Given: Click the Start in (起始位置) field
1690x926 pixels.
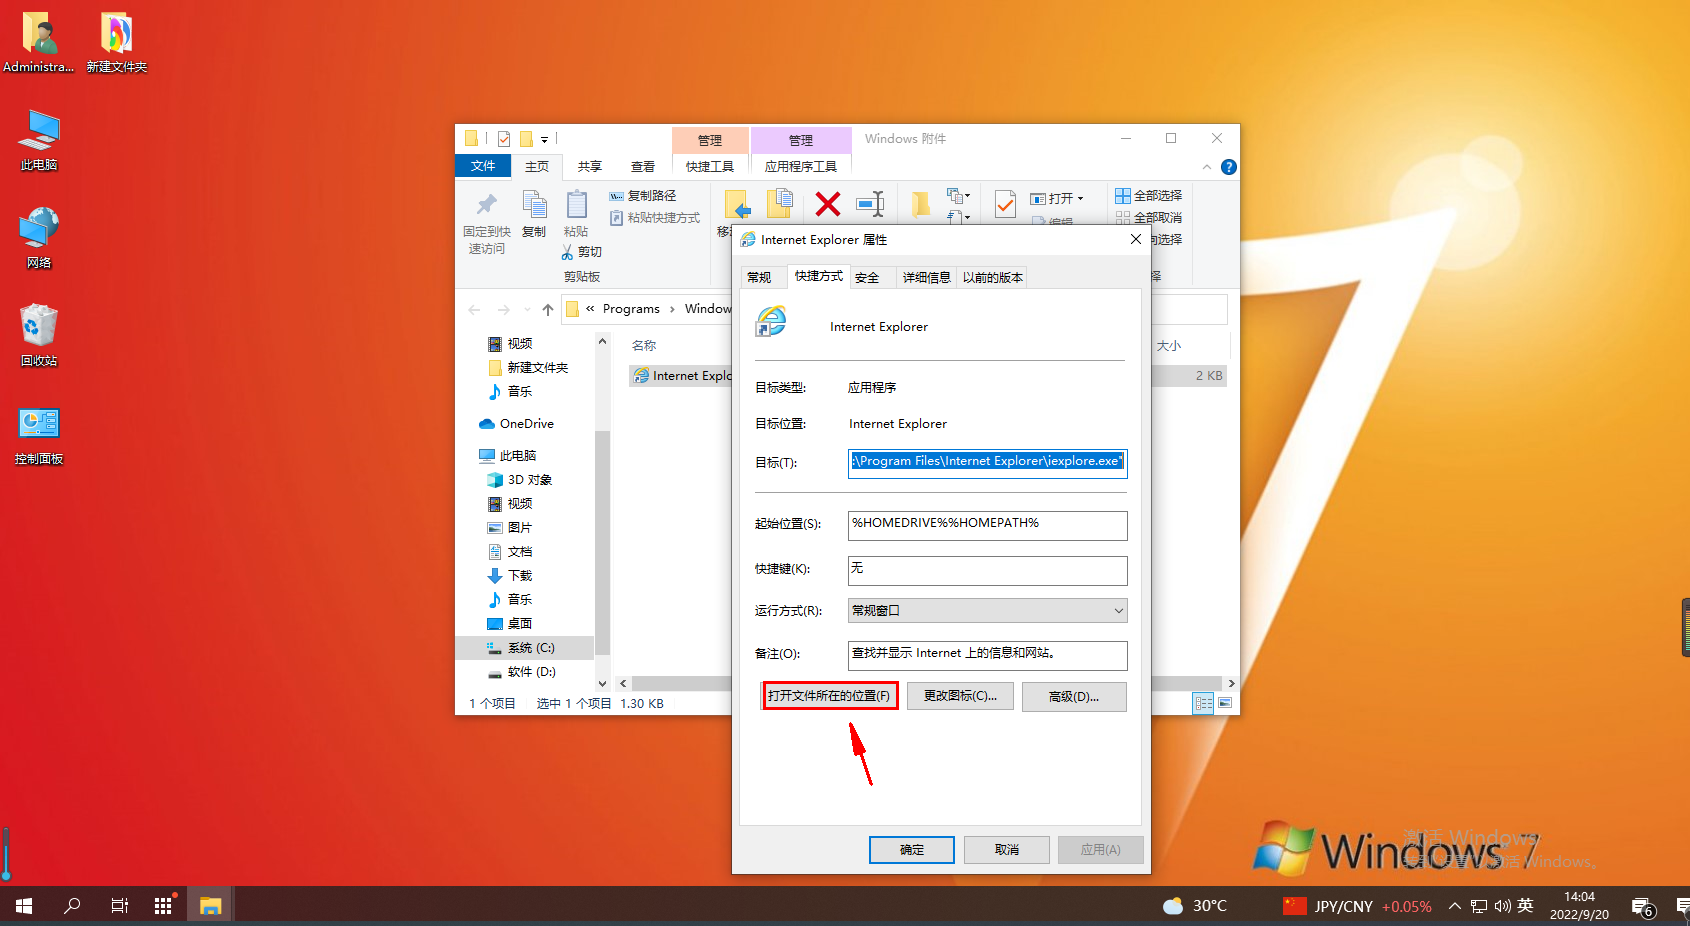Looking at the screenshot, I should pyautogui.click(x=987, y=525).
